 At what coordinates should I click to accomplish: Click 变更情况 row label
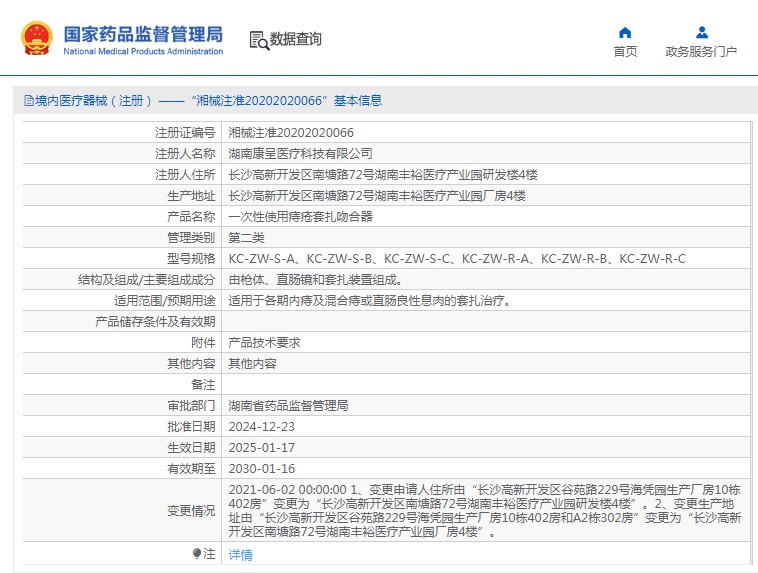pos(191,511)
